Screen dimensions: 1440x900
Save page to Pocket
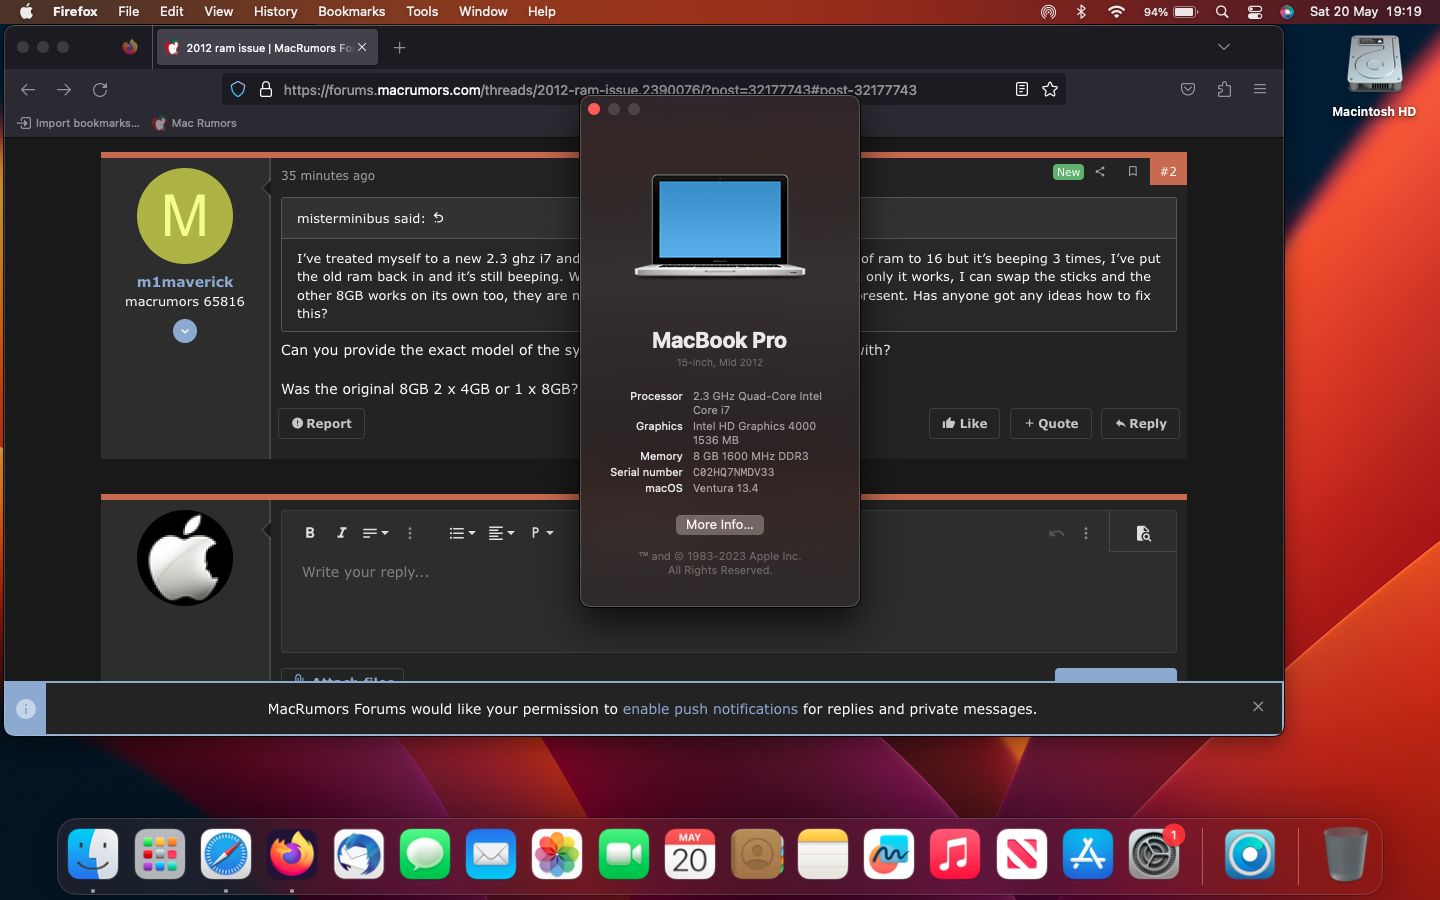[1188, 90]
